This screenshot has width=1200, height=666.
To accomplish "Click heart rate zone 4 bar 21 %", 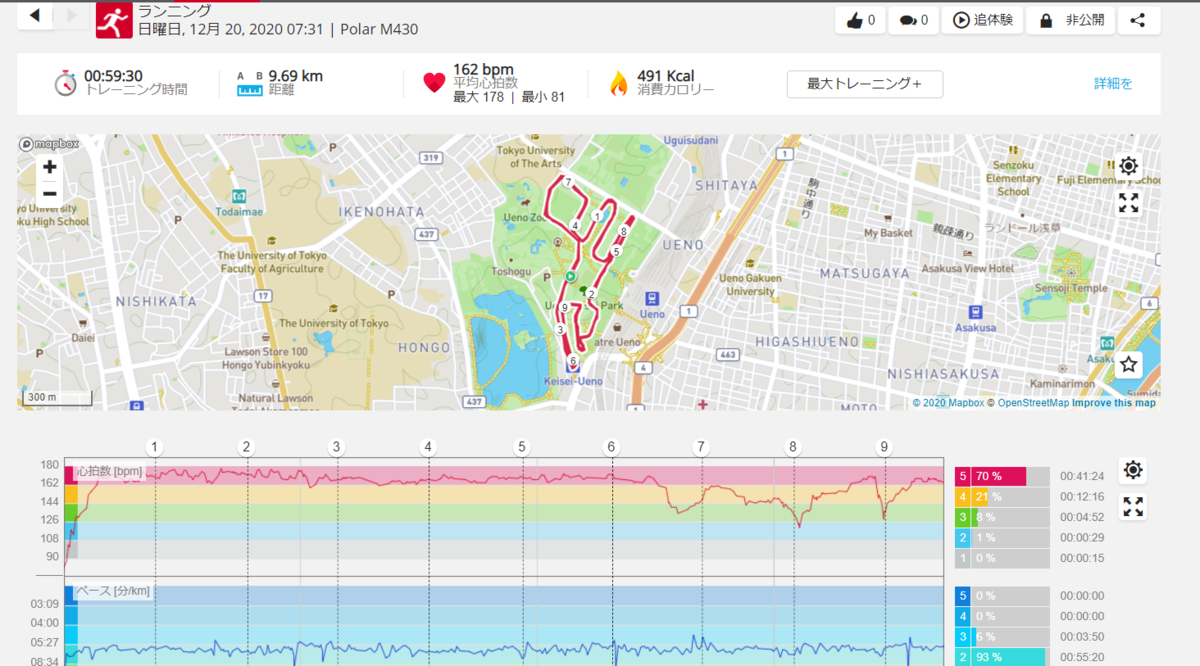I will point(1002,497).
